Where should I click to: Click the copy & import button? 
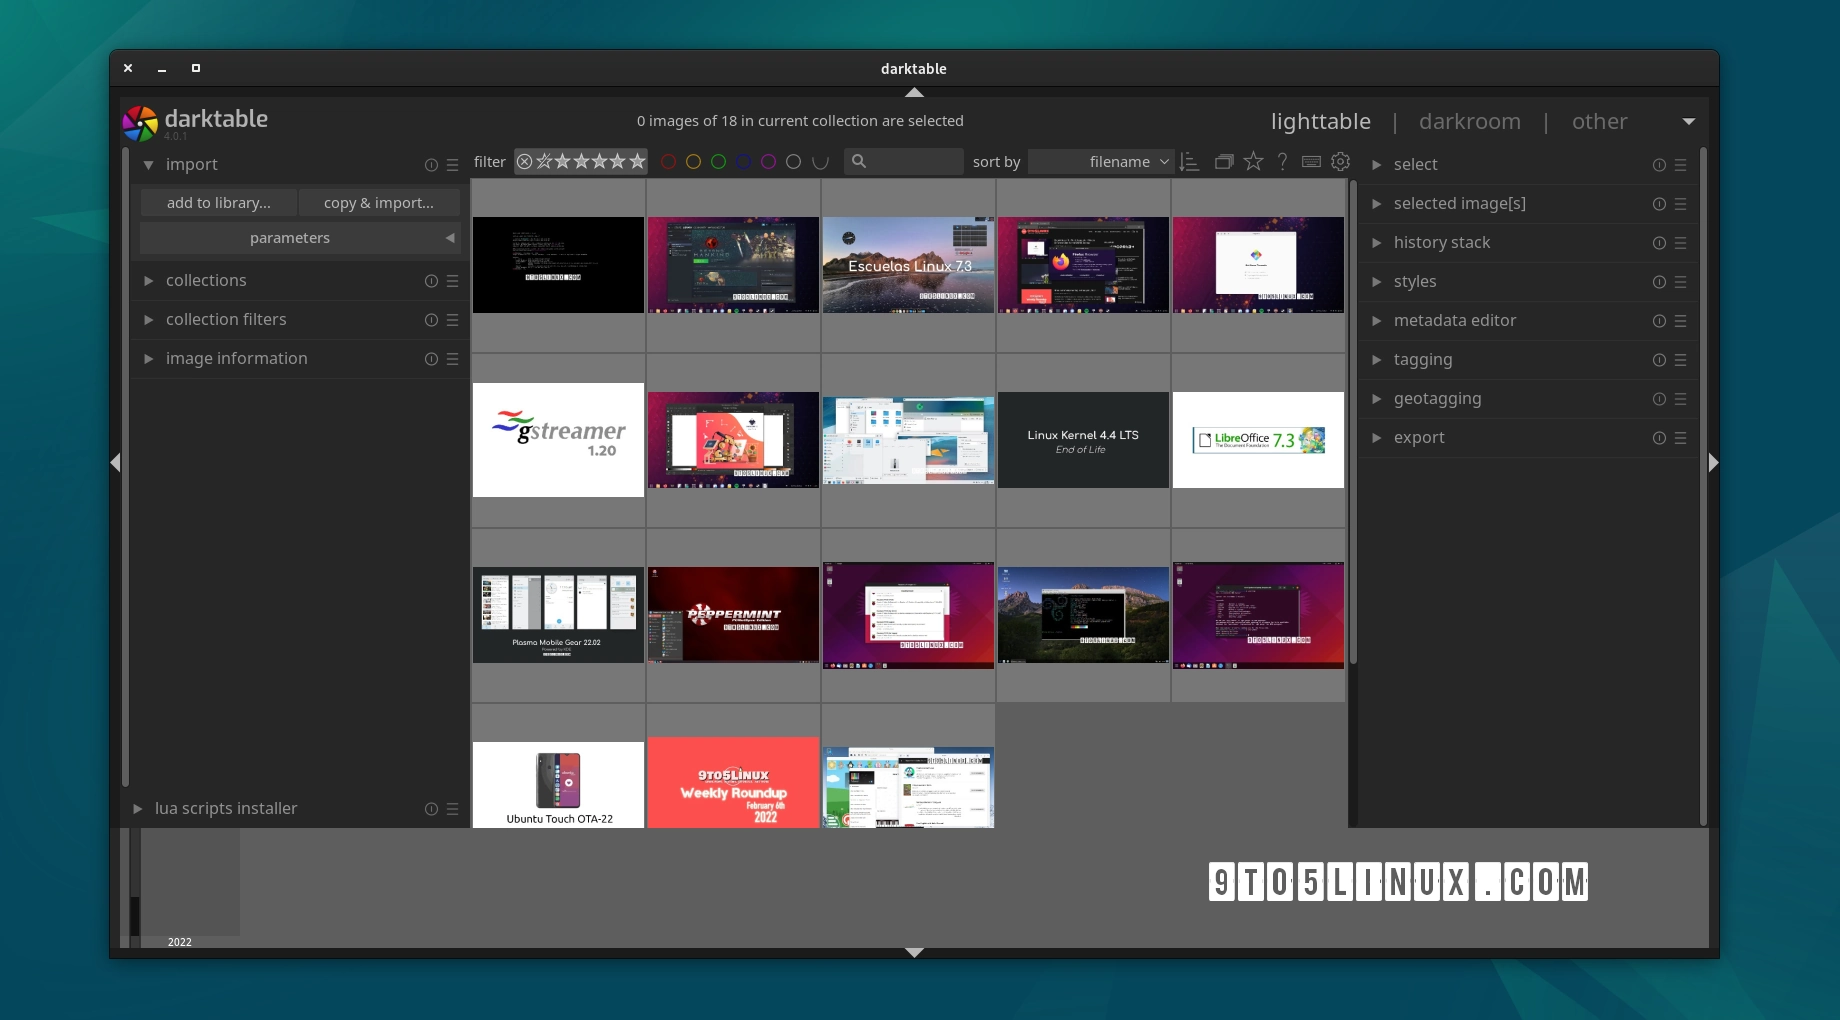(x=378, y=202)
